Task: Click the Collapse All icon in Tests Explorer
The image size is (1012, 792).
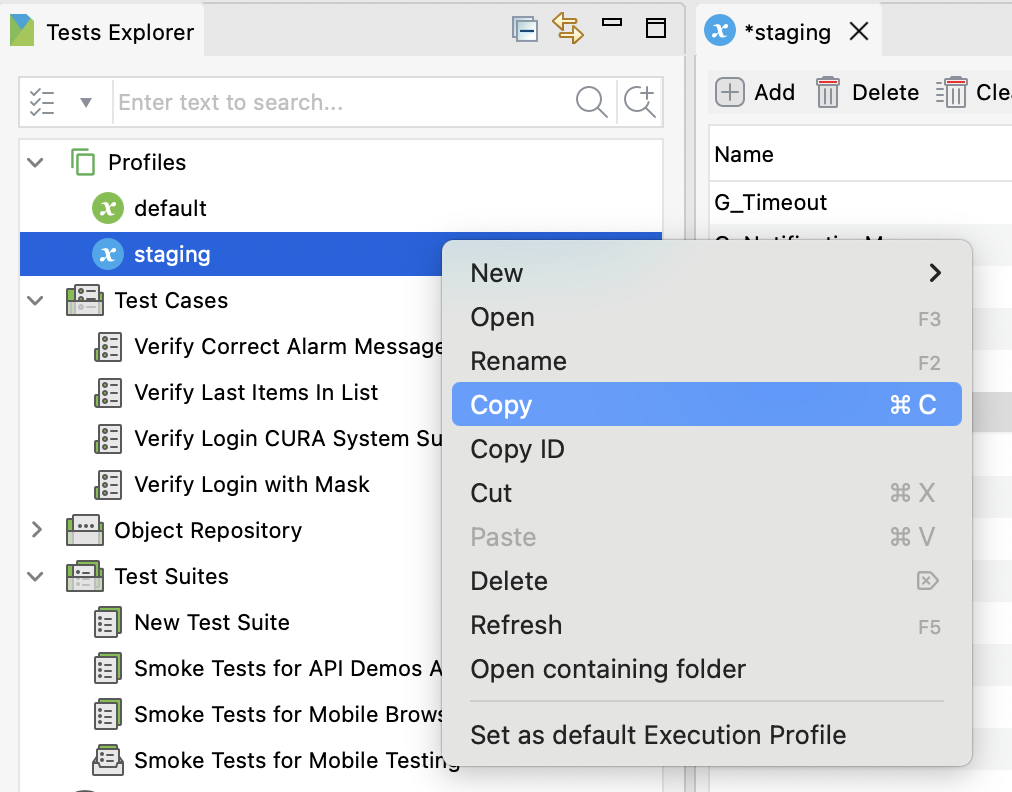Action: pyautogui.click(x=525, y=29)
